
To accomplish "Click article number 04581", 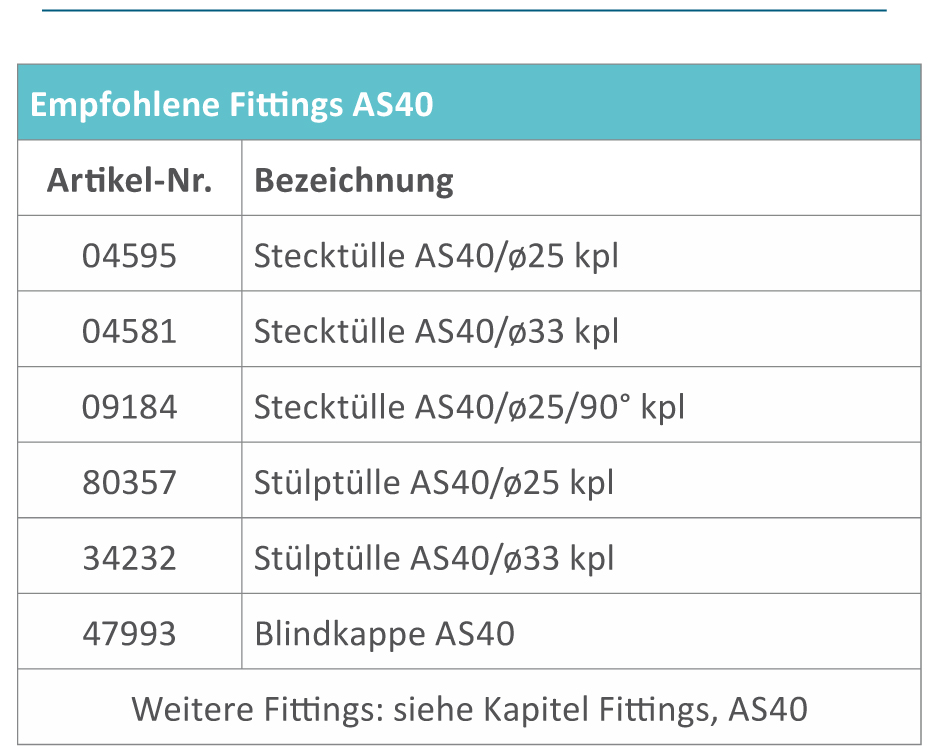I will point(129,331).
